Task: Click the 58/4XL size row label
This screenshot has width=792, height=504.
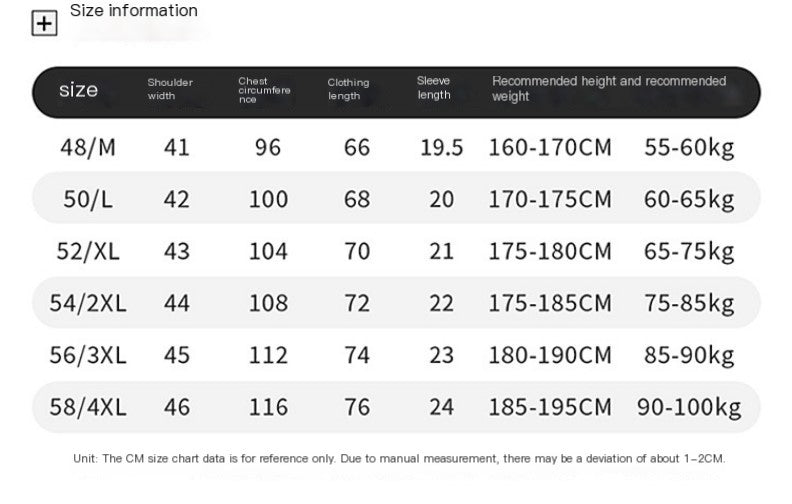Action: click(88, 407)
